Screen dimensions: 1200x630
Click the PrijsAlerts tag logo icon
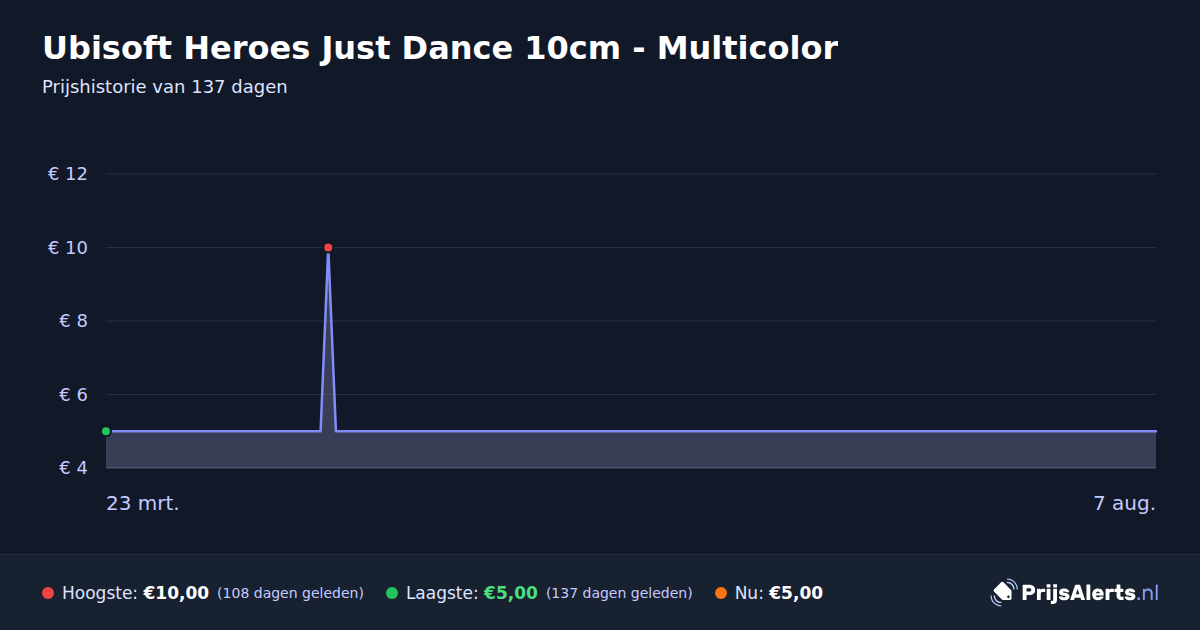(1003, 593)
